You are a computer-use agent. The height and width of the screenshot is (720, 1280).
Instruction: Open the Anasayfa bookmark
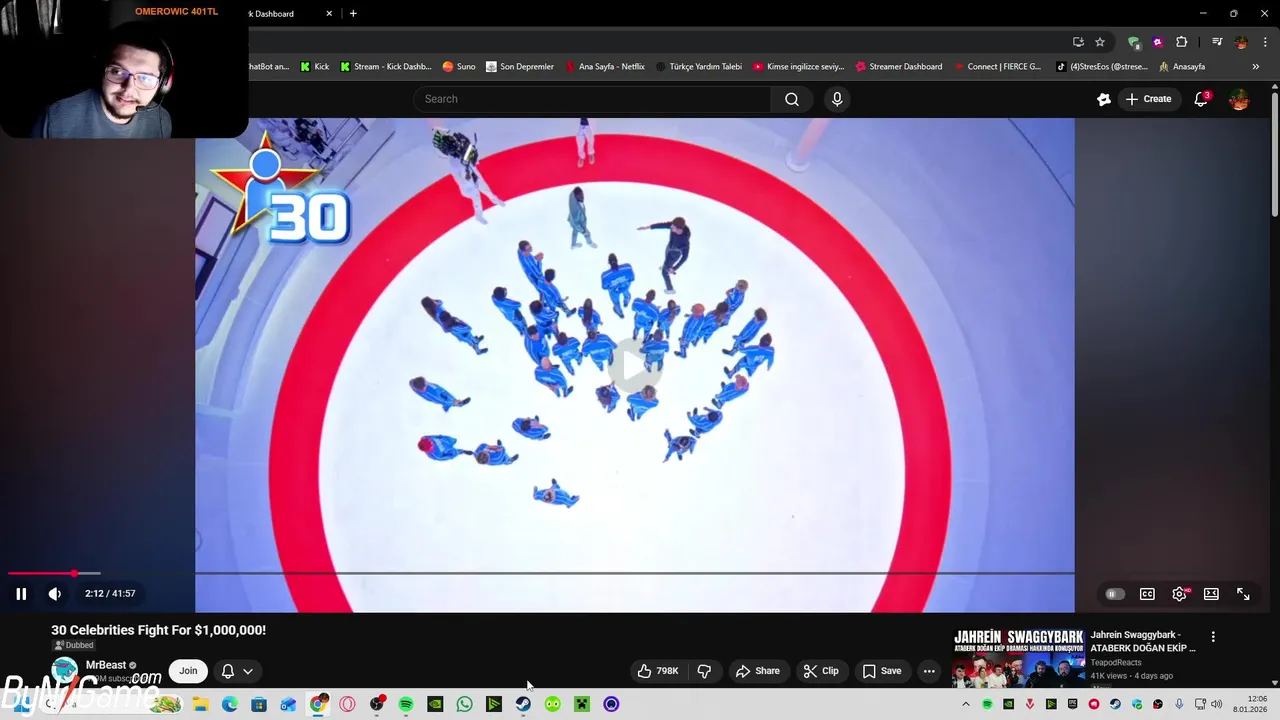click(1181, 67)
